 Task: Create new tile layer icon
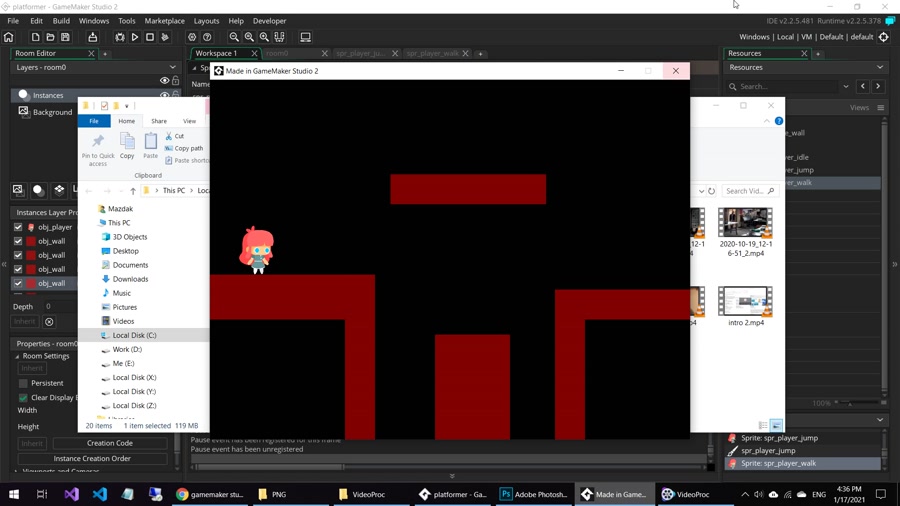pyautogui.click(x=59, y=190)
